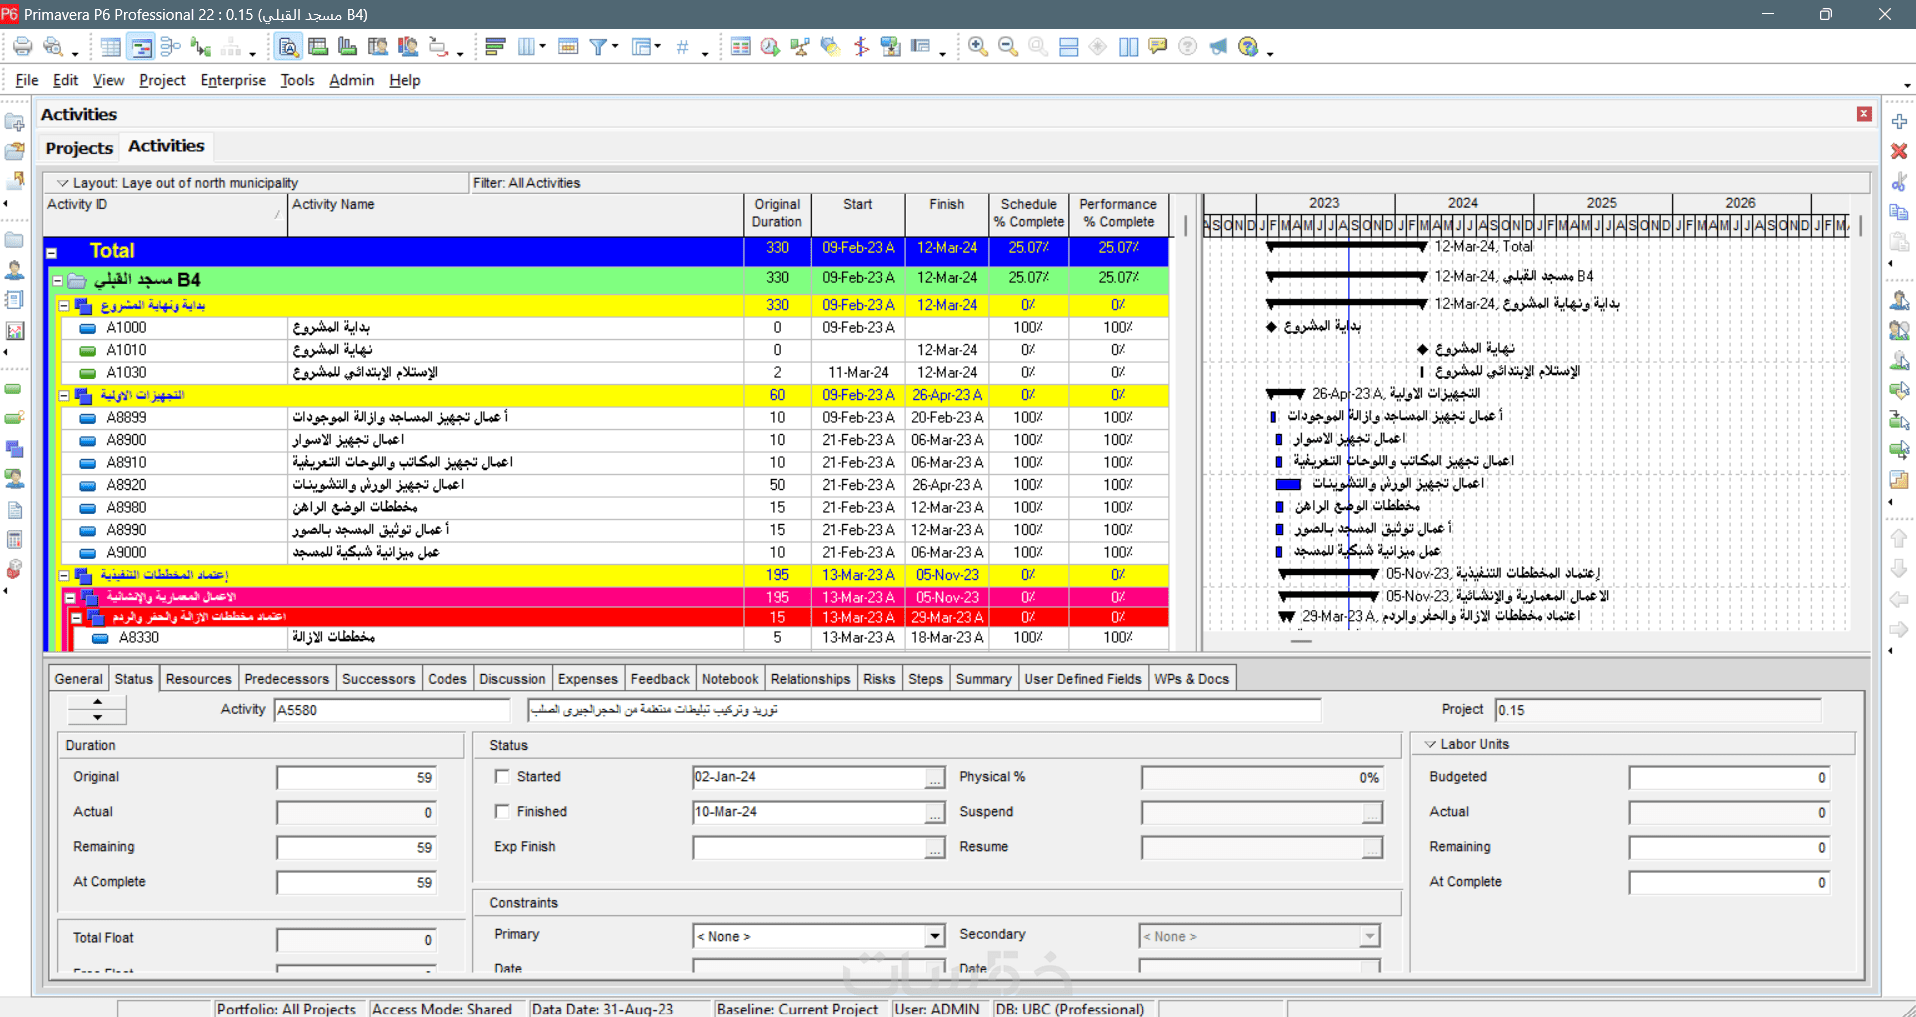
Task: Open the Primary constraint dropdown
Action: click(x=934, y=936)
